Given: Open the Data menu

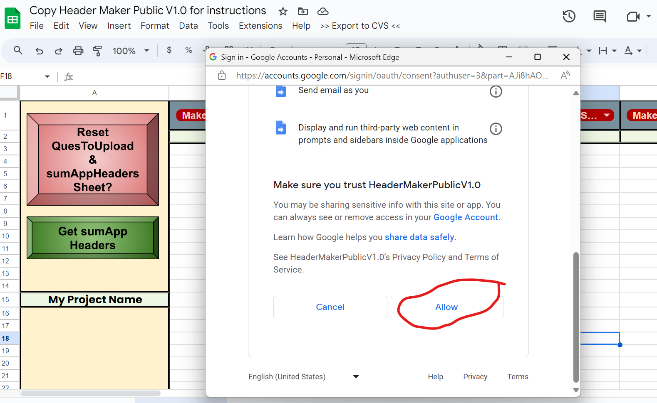Looking at the screenshot, I should [x=189, y=26].
